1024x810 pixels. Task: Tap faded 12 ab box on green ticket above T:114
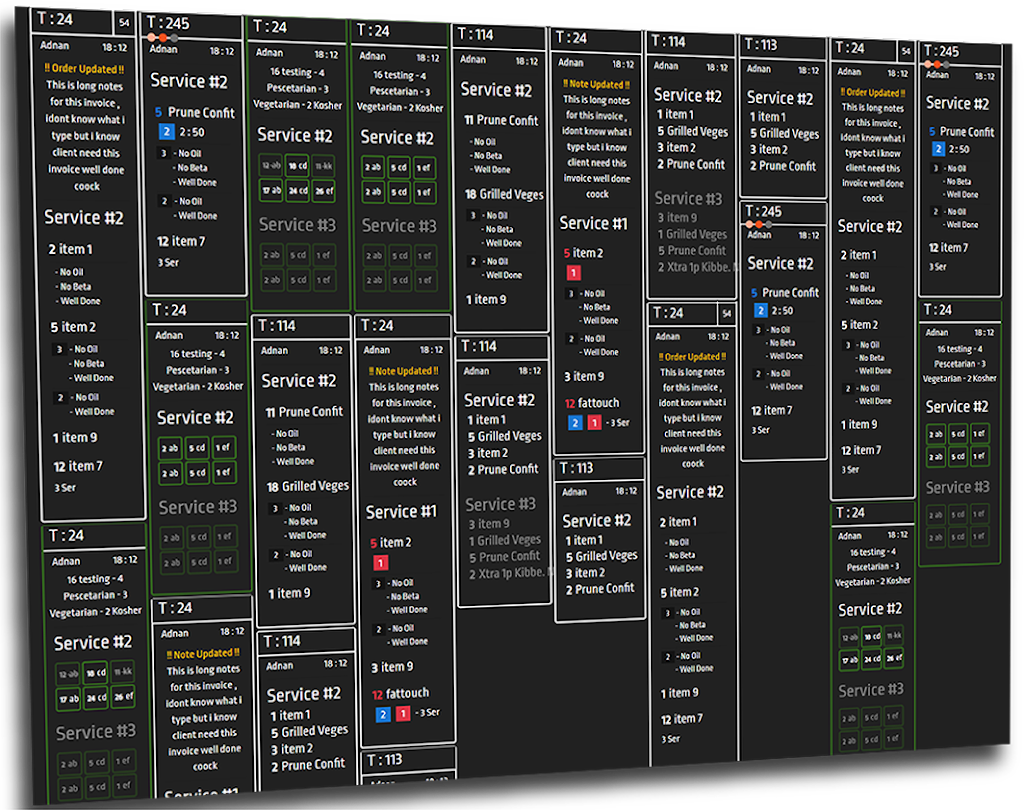pyautogui.click(x=271, y=165)
